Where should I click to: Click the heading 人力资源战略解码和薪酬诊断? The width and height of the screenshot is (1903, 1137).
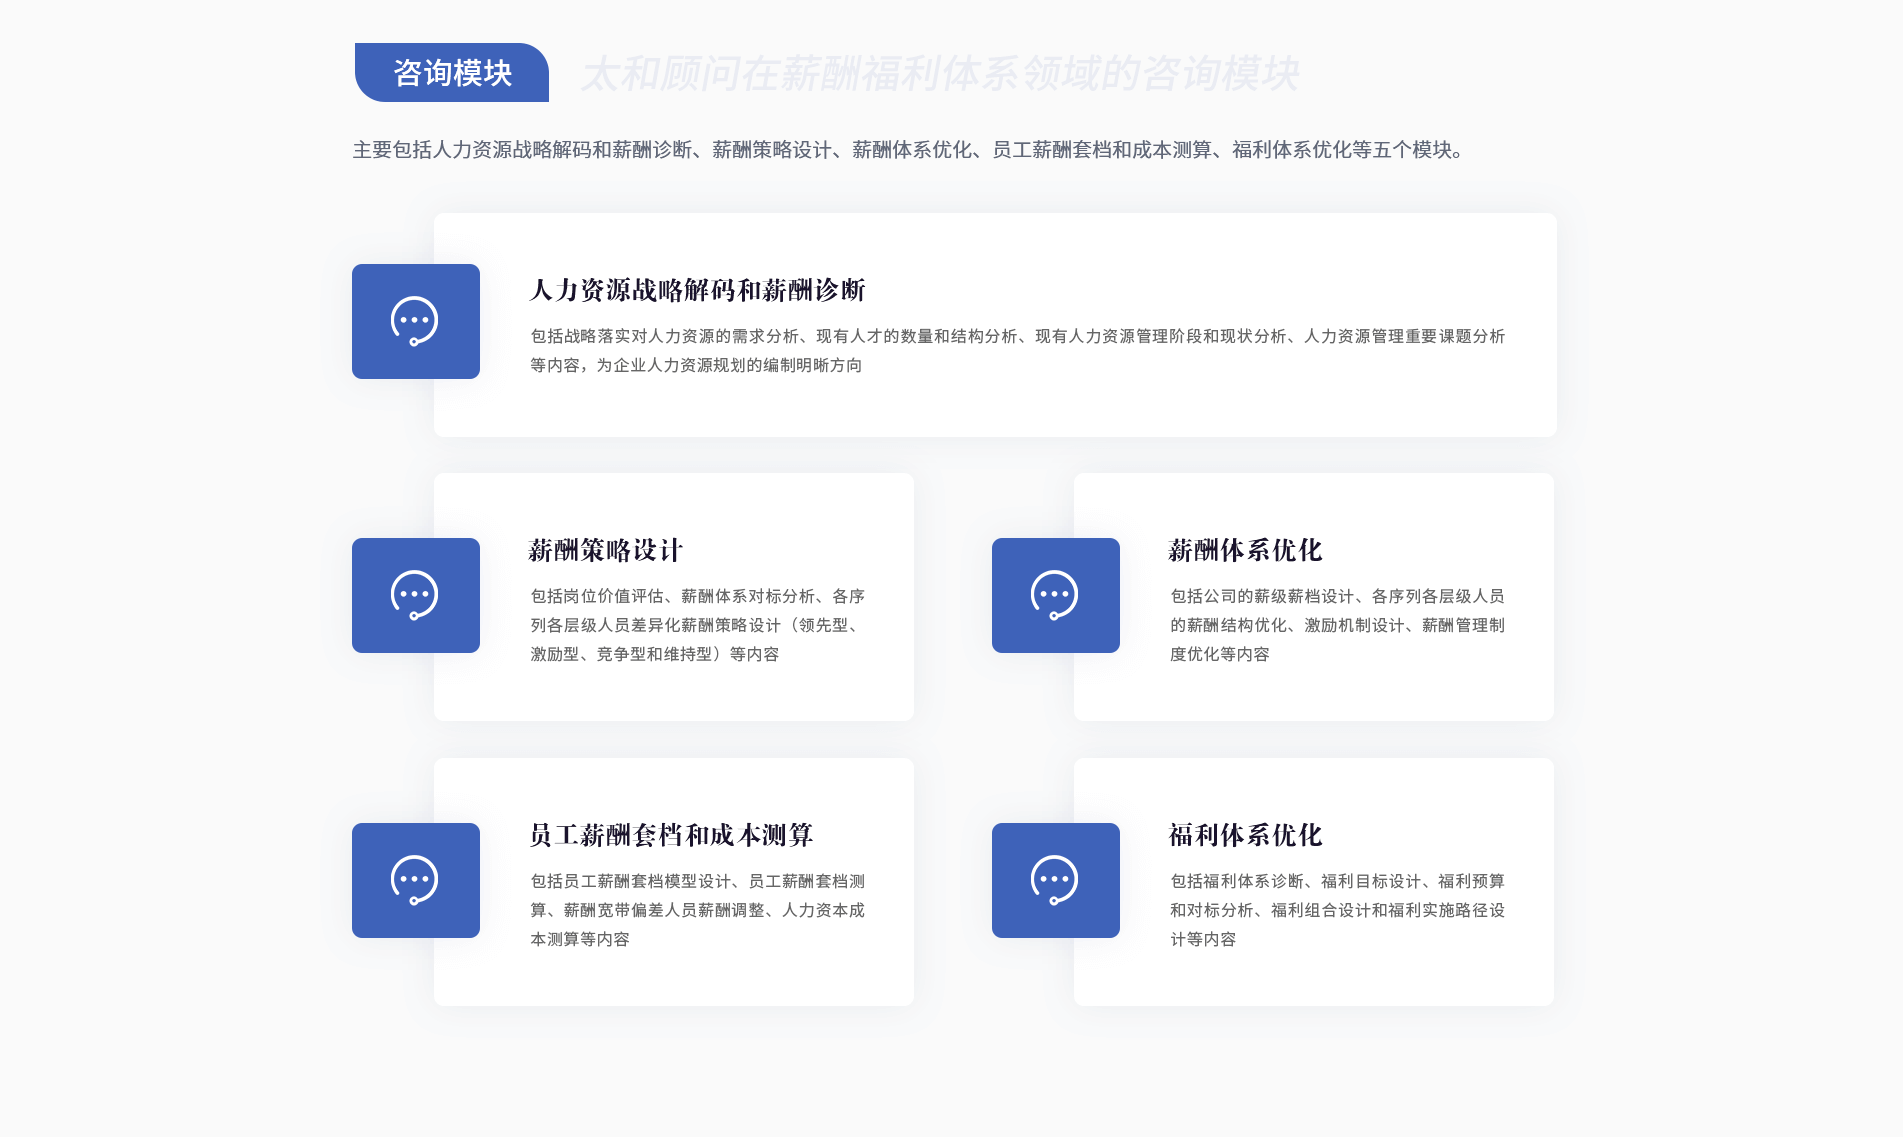(x=697, y=290)
